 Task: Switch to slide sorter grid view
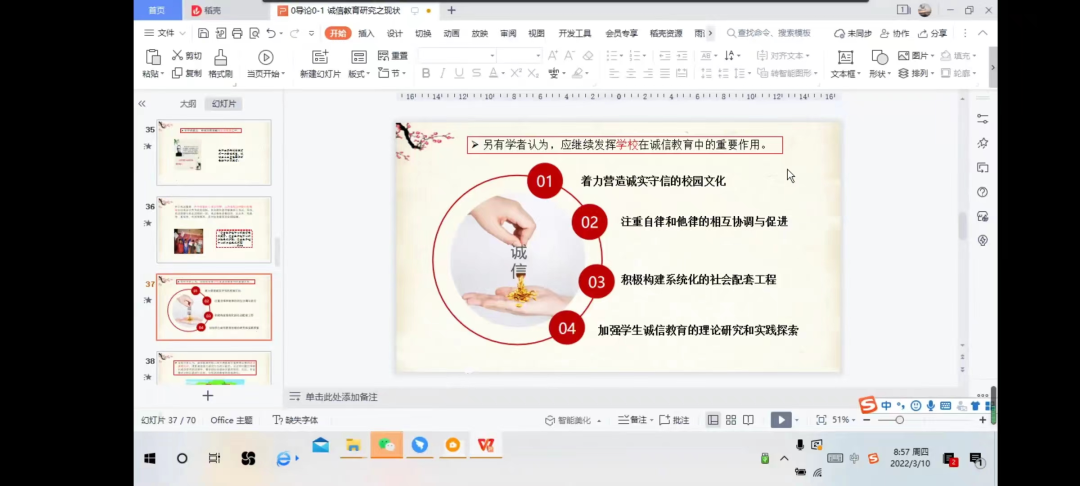point(731,420)
